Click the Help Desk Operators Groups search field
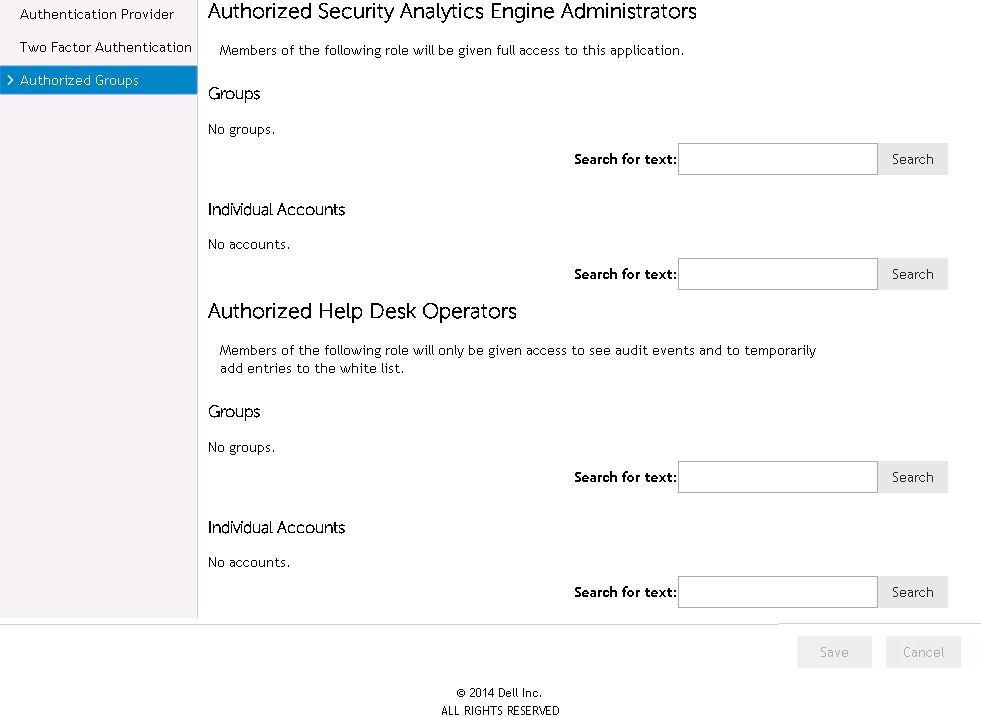981x717 pixels. coord(777,477)
